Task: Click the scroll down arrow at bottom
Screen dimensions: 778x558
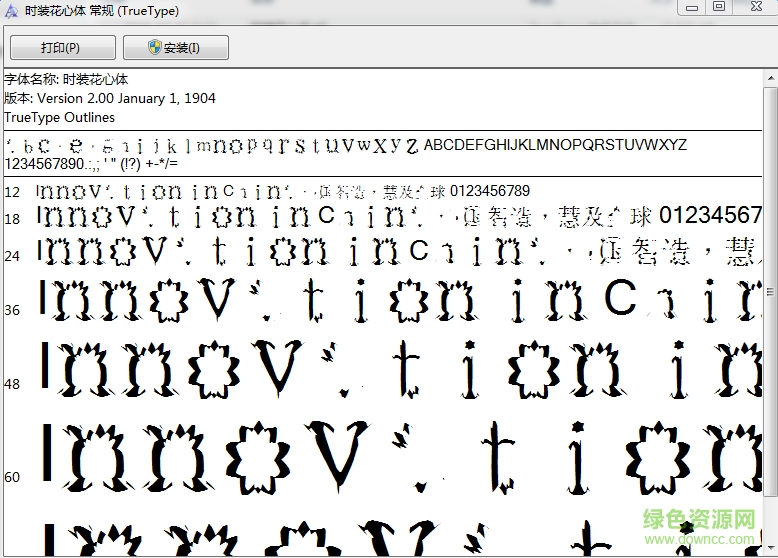Action: pyautogui.click(x=771, y=548)
